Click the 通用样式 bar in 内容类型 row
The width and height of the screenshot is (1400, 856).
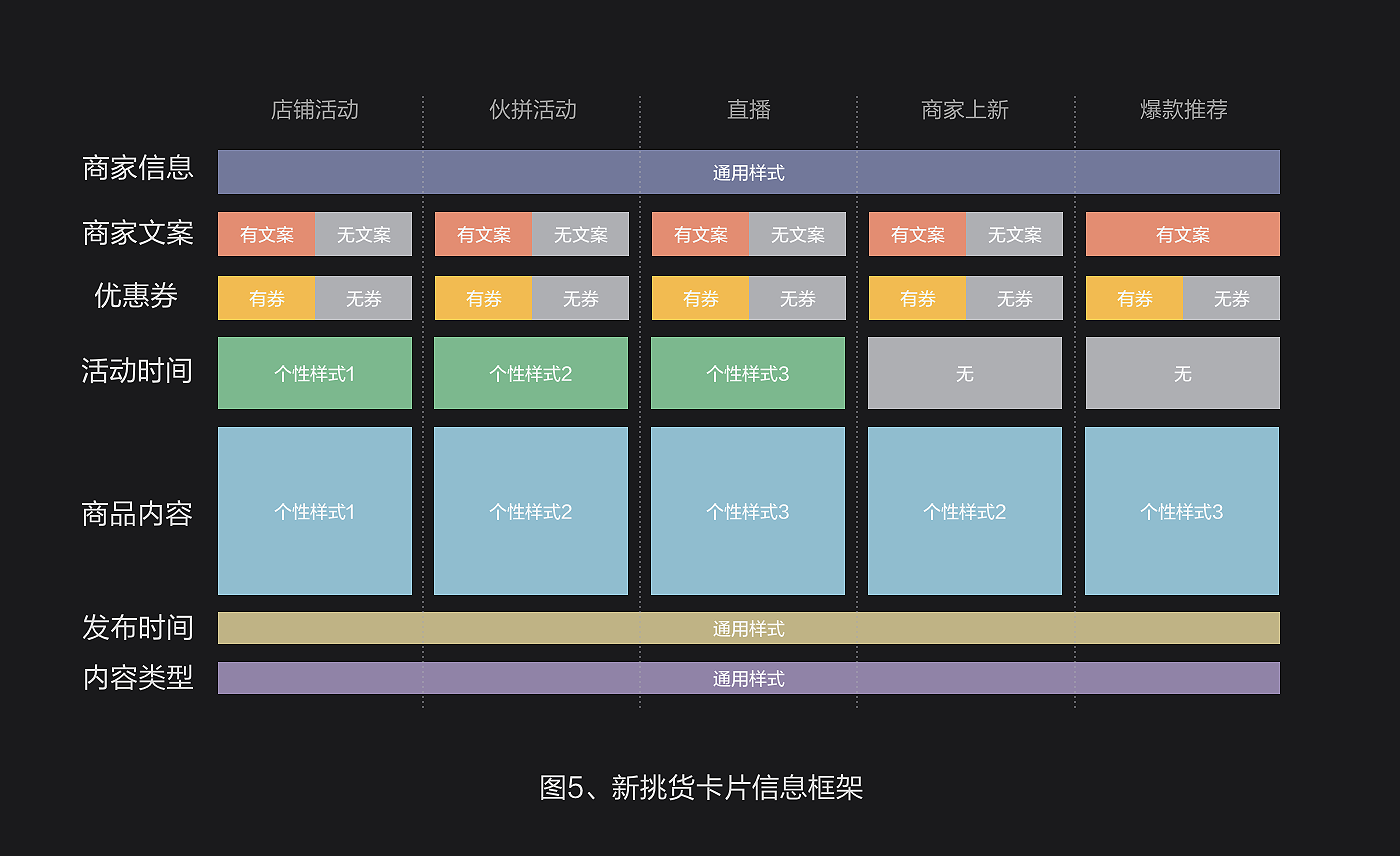click(x=749, y=678)
